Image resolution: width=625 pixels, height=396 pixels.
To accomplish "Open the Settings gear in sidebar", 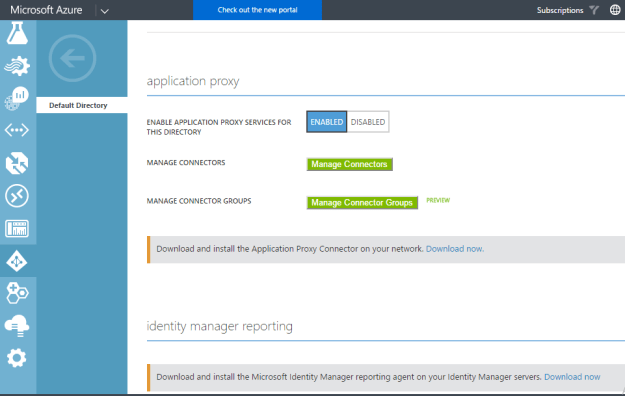I will [x=17, y=358].
